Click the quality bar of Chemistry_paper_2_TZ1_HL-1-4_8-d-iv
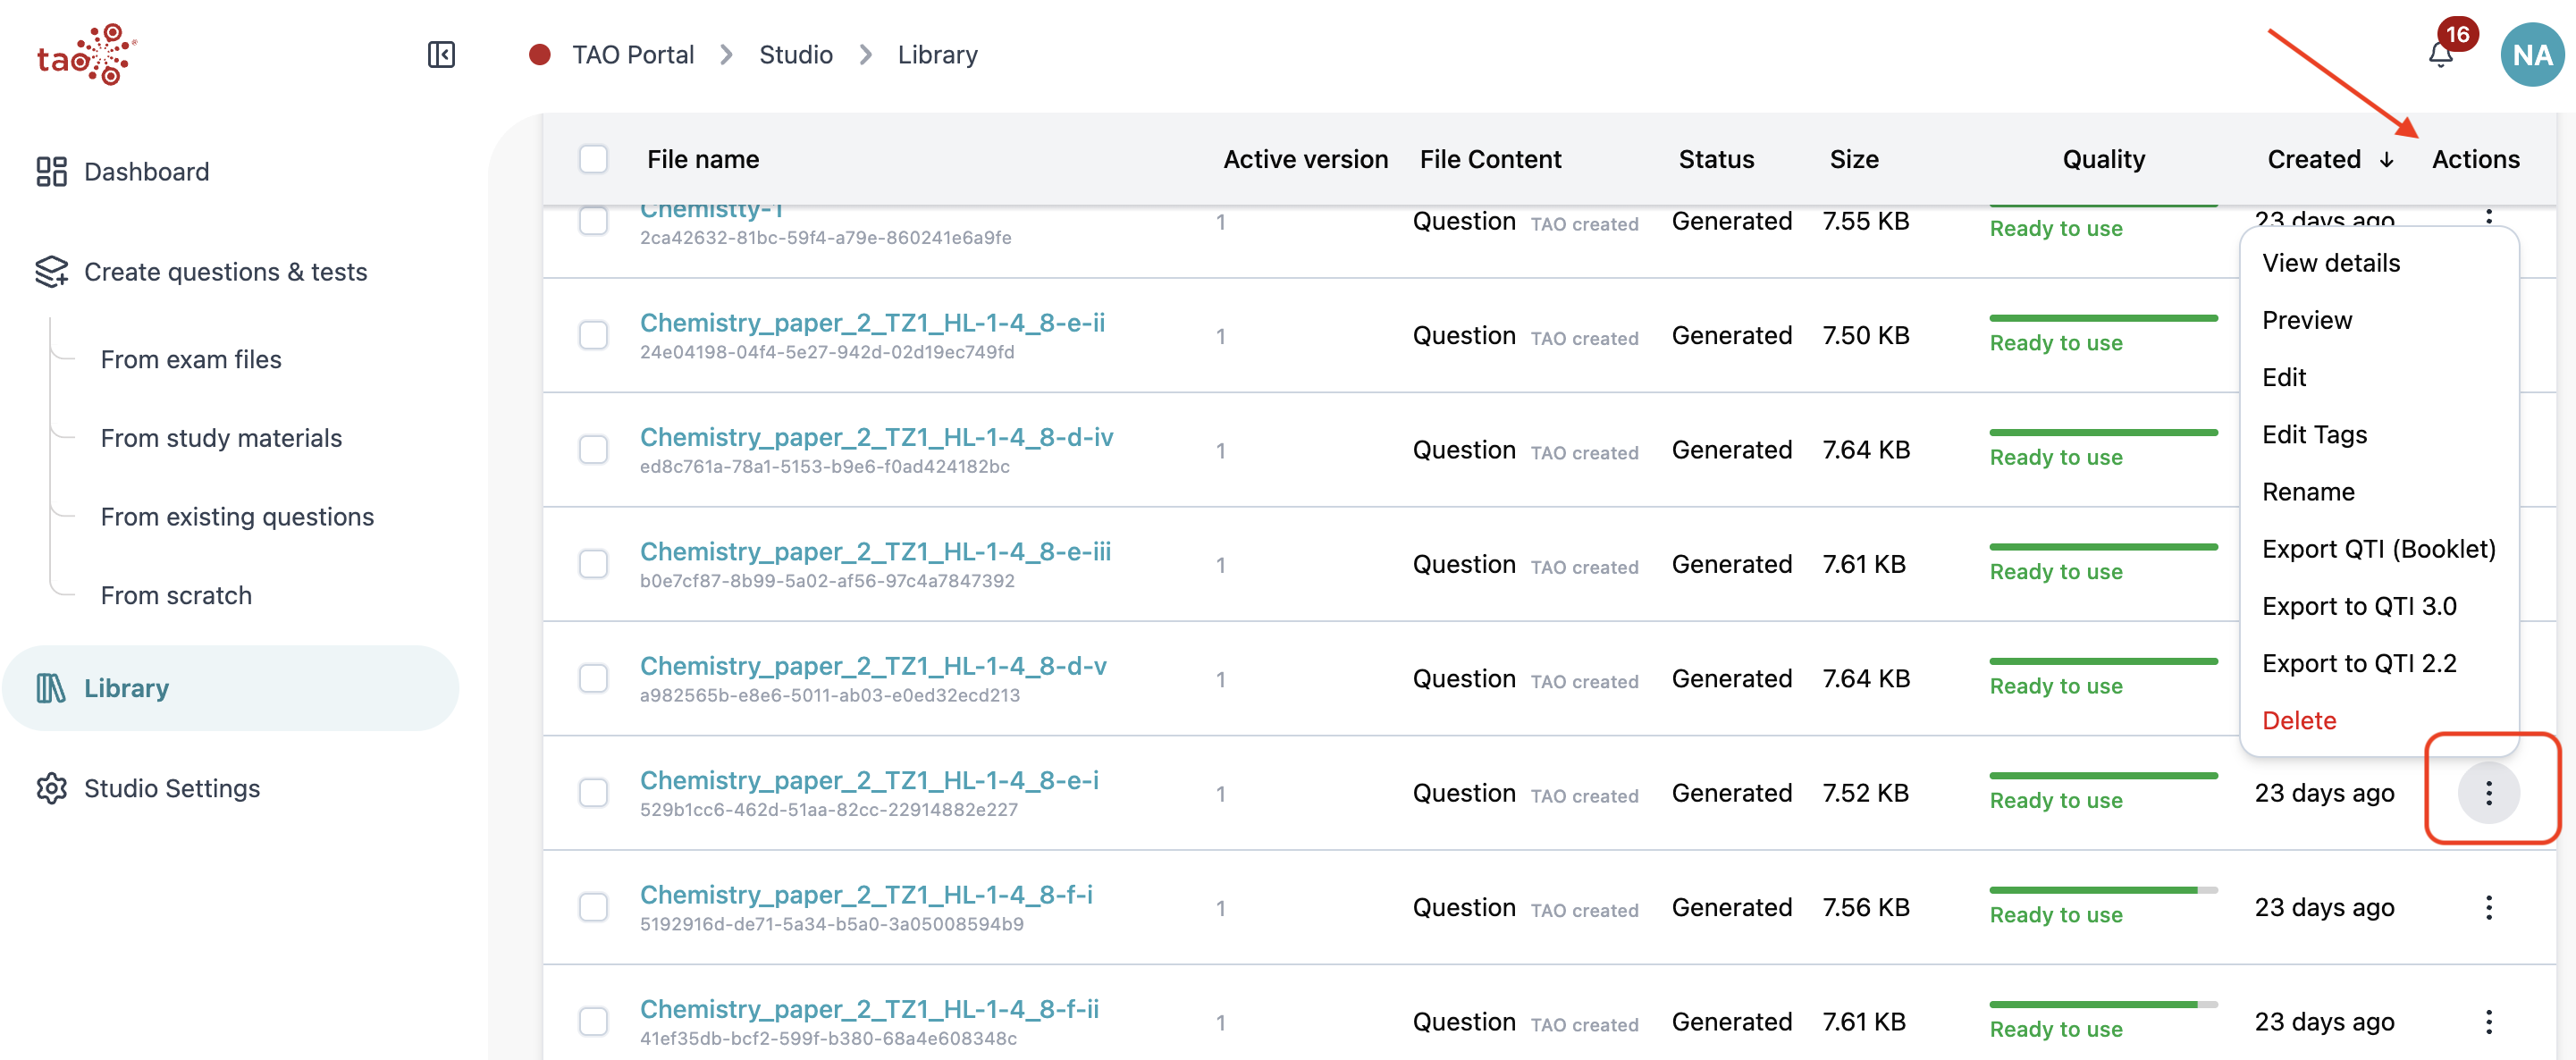This screenshot has width=2576, height=1060. (2103, 432)
